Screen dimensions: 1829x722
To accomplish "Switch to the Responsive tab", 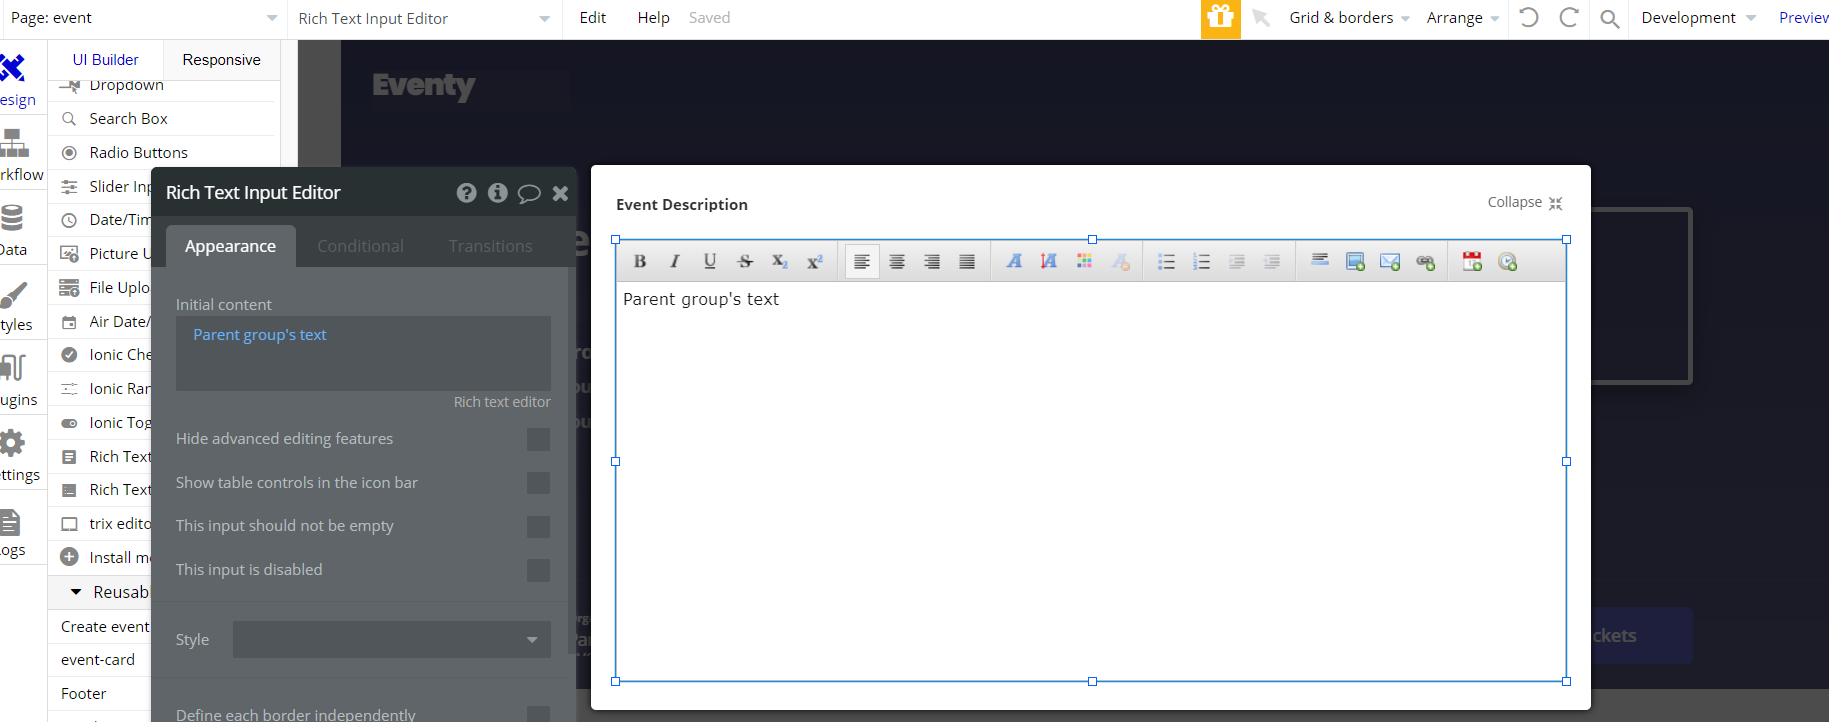I will (x=221, y=60).
